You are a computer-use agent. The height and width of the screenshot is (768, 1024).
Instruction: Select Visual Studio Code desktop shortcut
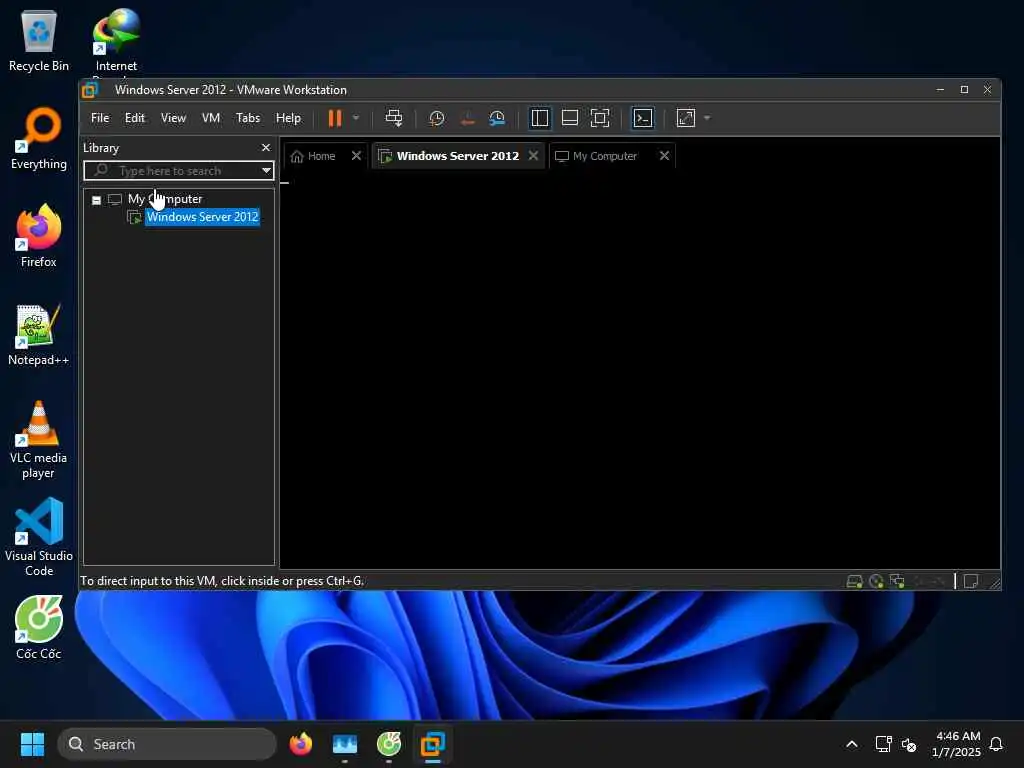[39, 537]
